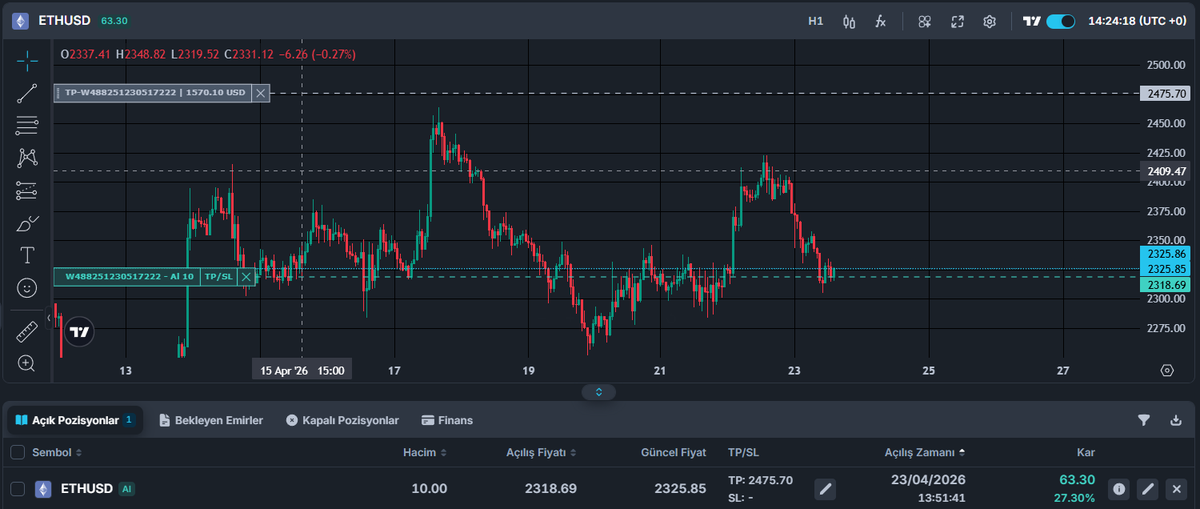The width and height of the screenshot is (1200, 509).
Task: Expand the bottom panel with center chevron
Action: (x=599, y=392)
